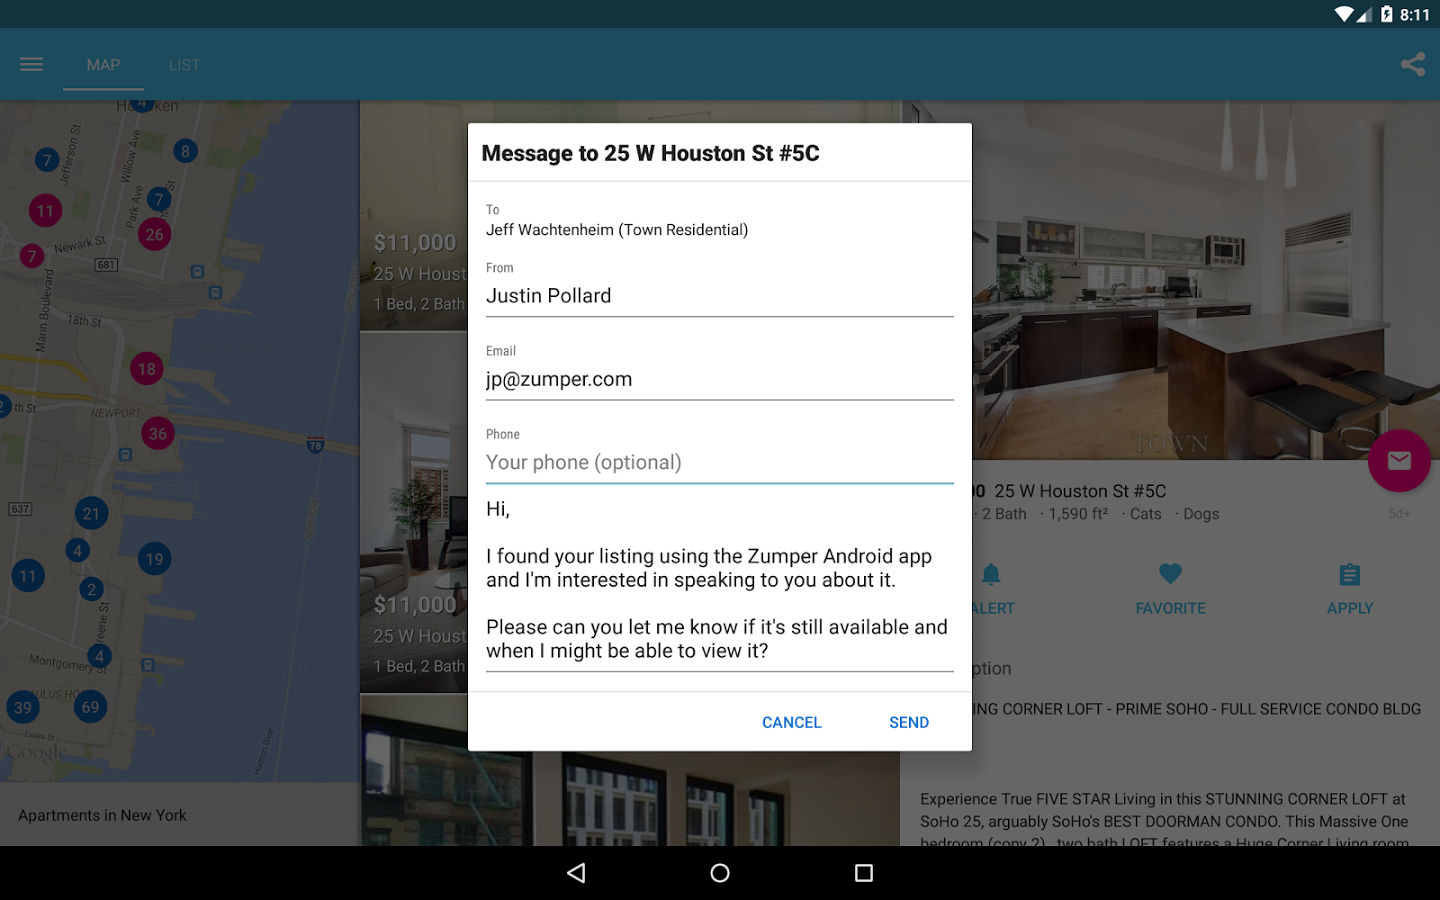Image resolution: width=1440 pixels, height=900 pixels.
Task: Focus the phone optional input field
Action: click(x=720, y=462)
